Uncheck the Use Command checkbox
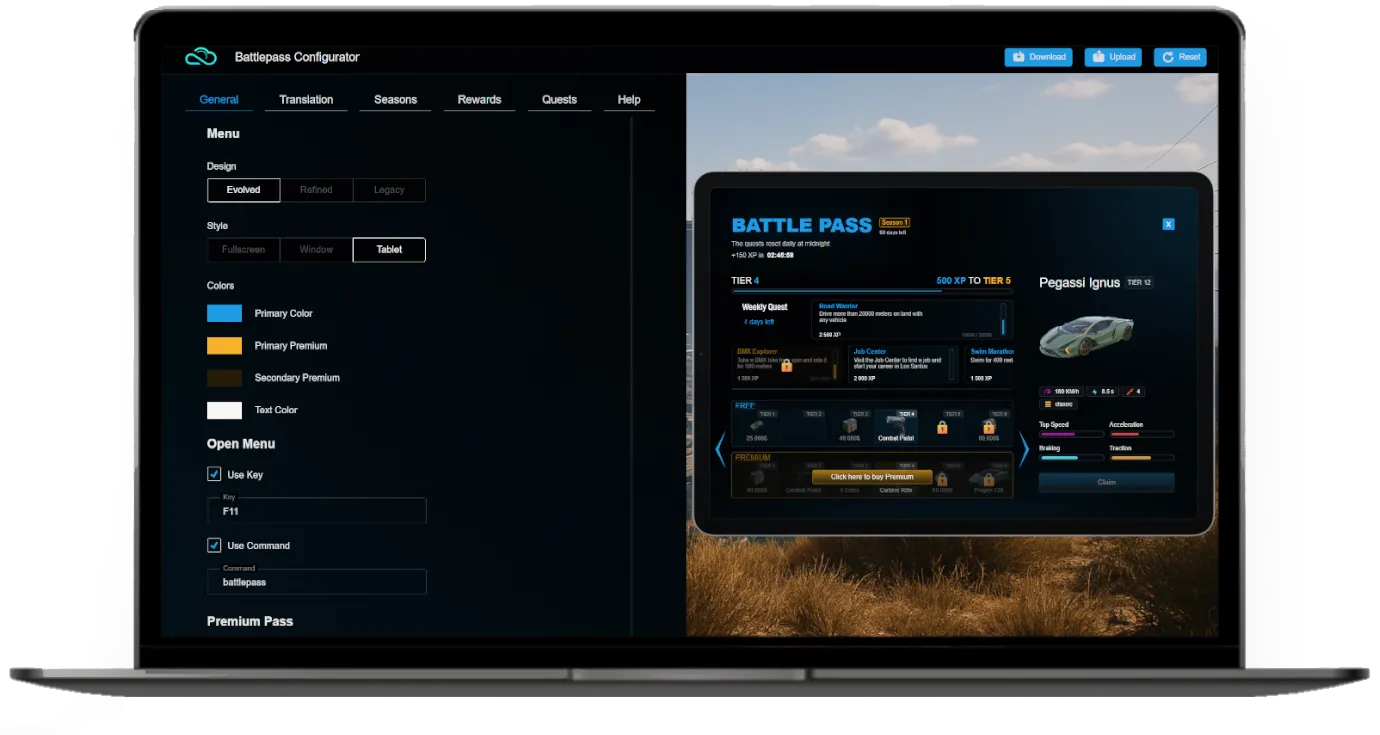 214,545
